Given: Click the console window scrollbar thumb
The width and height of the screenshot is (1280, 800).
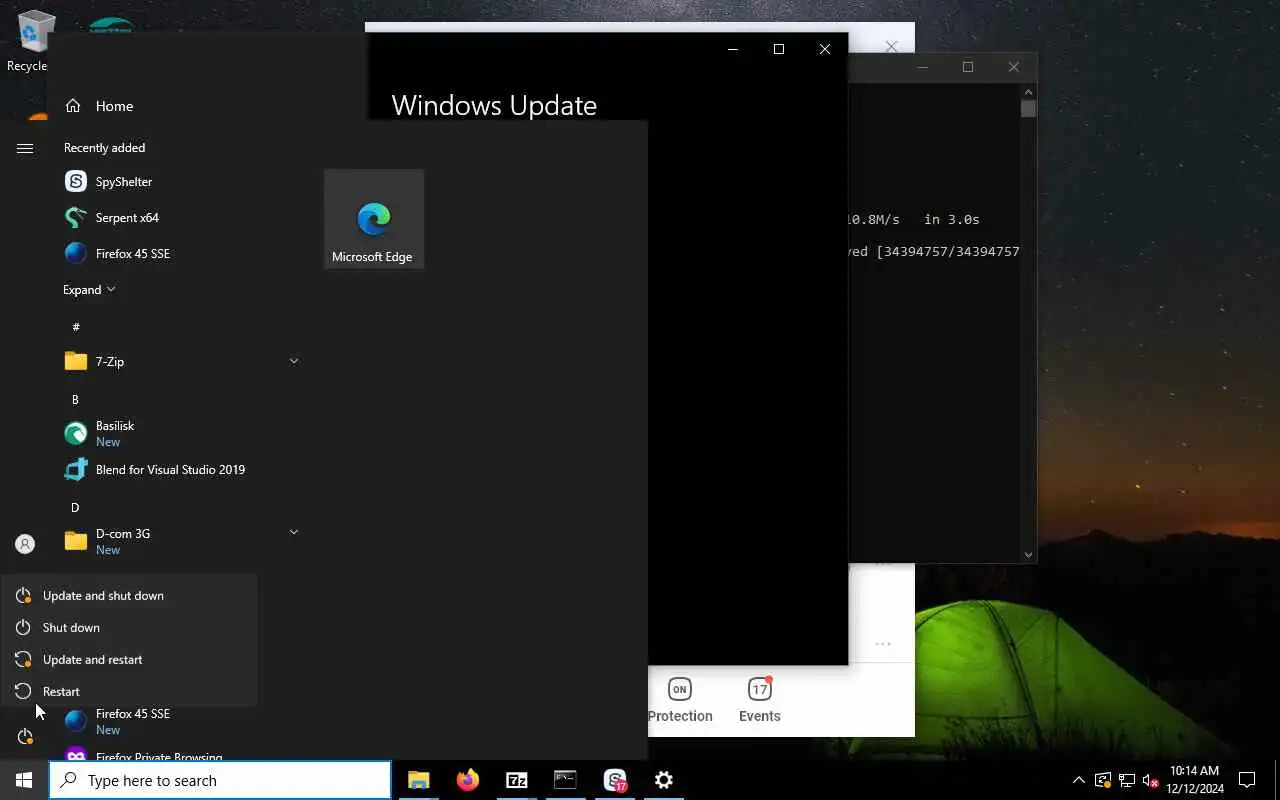Looking at the screenshot, I should [1028, 108].
